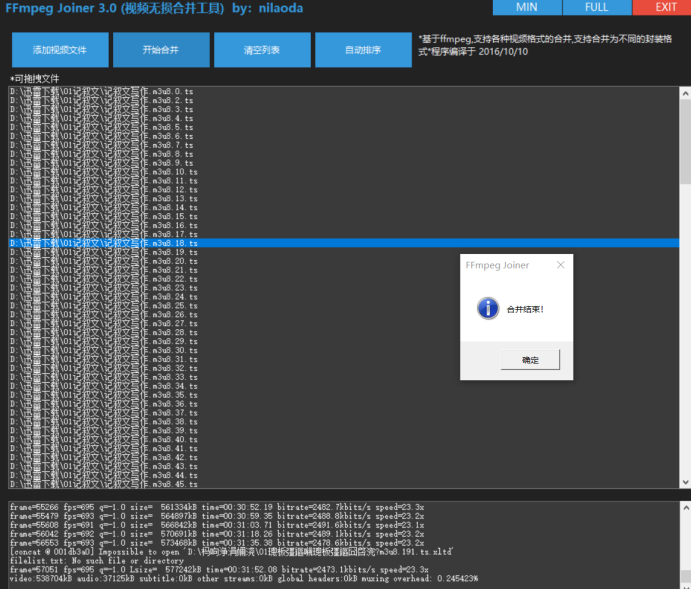Minimize window using MIN button
The image size is (692, 590).
tap(527, 8)
